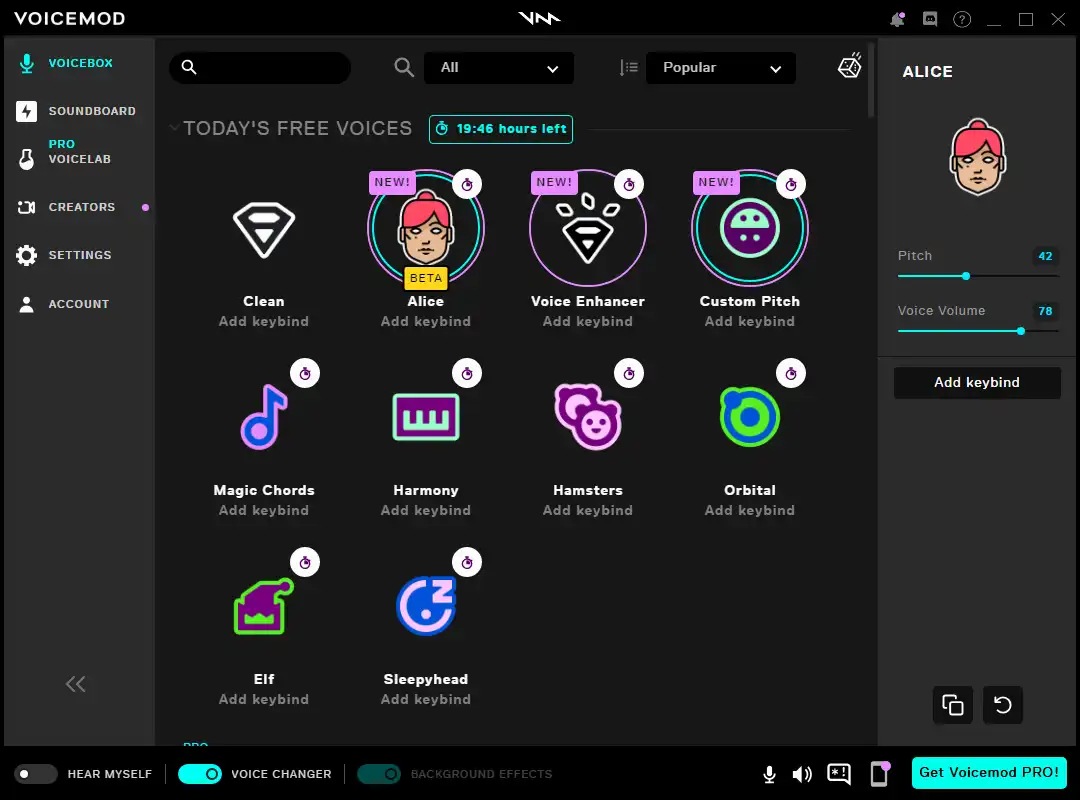The image size is (1080, 800).
Task: Copy Alice voice settings icon
Action: coord(953,705)
